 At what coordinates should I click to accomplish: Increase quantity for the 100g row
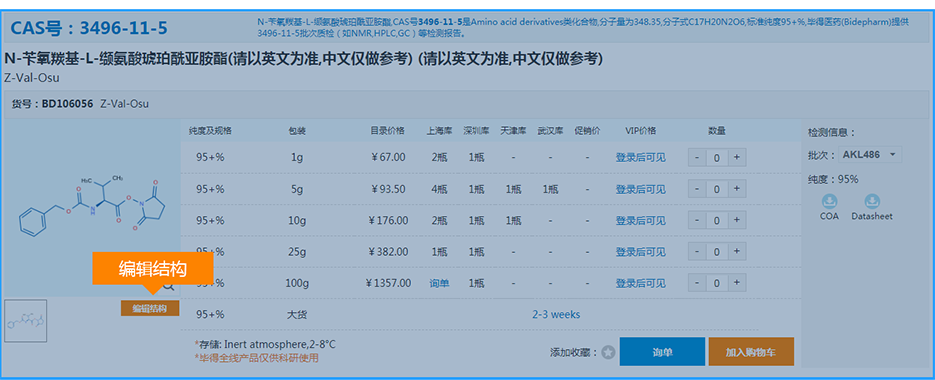[x=736, y=283]
